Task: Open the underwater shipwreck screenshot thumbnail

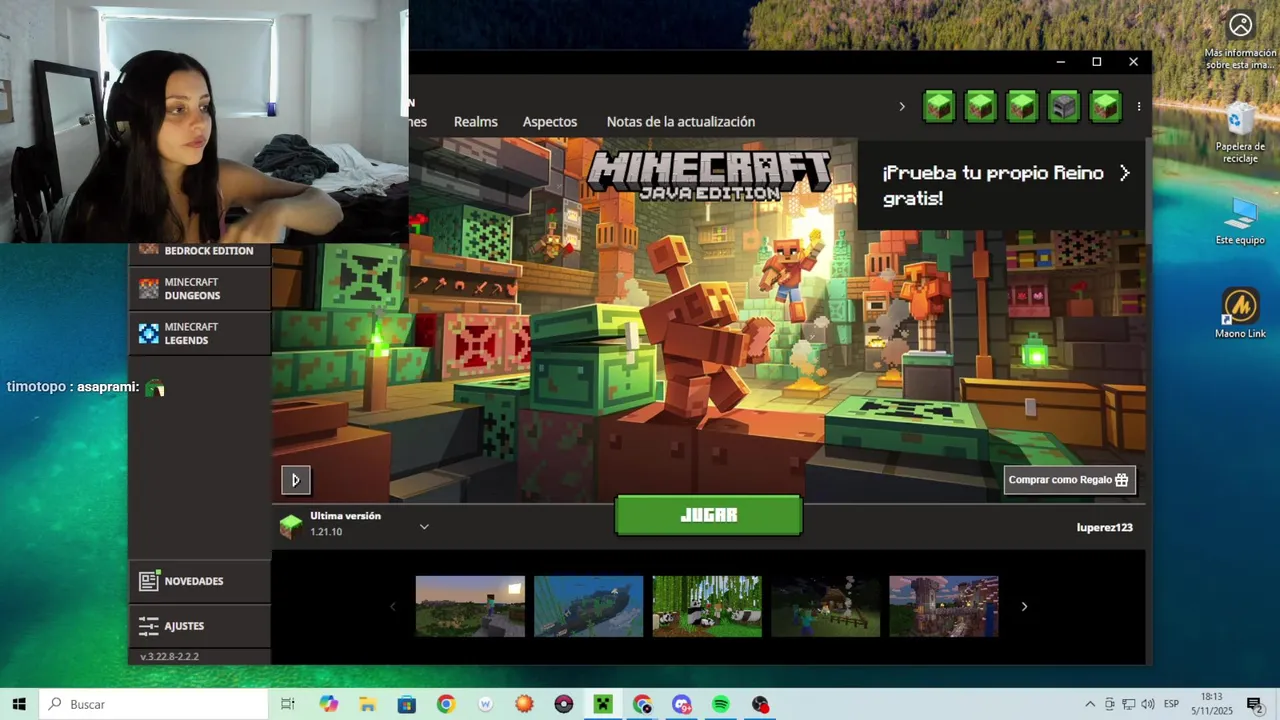Action: (x=588, y=606)
